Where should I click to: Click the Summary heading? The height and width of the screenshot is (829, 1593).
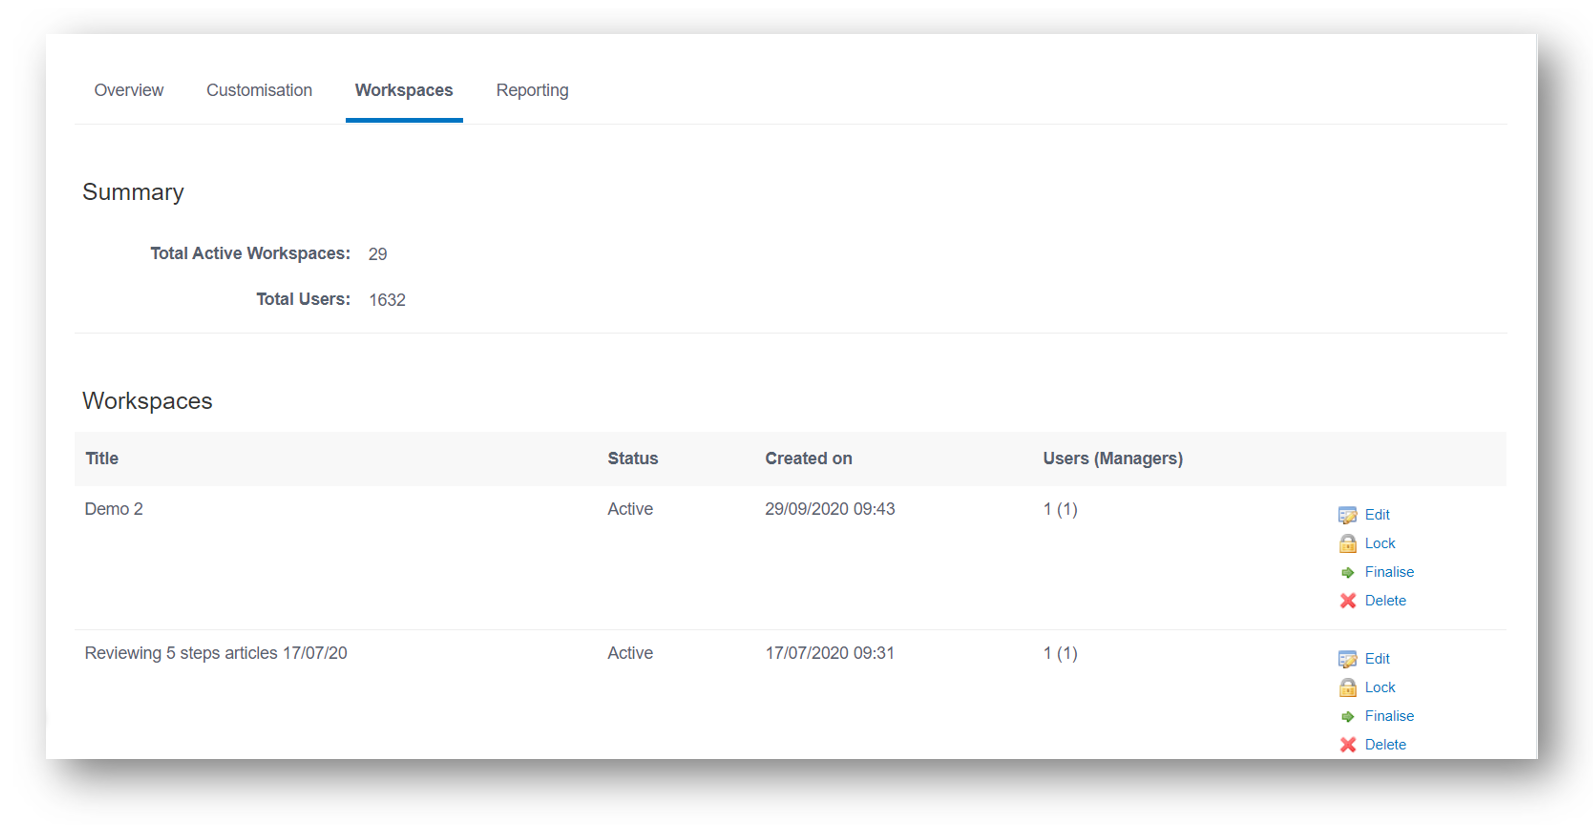[x=133, y=192]
